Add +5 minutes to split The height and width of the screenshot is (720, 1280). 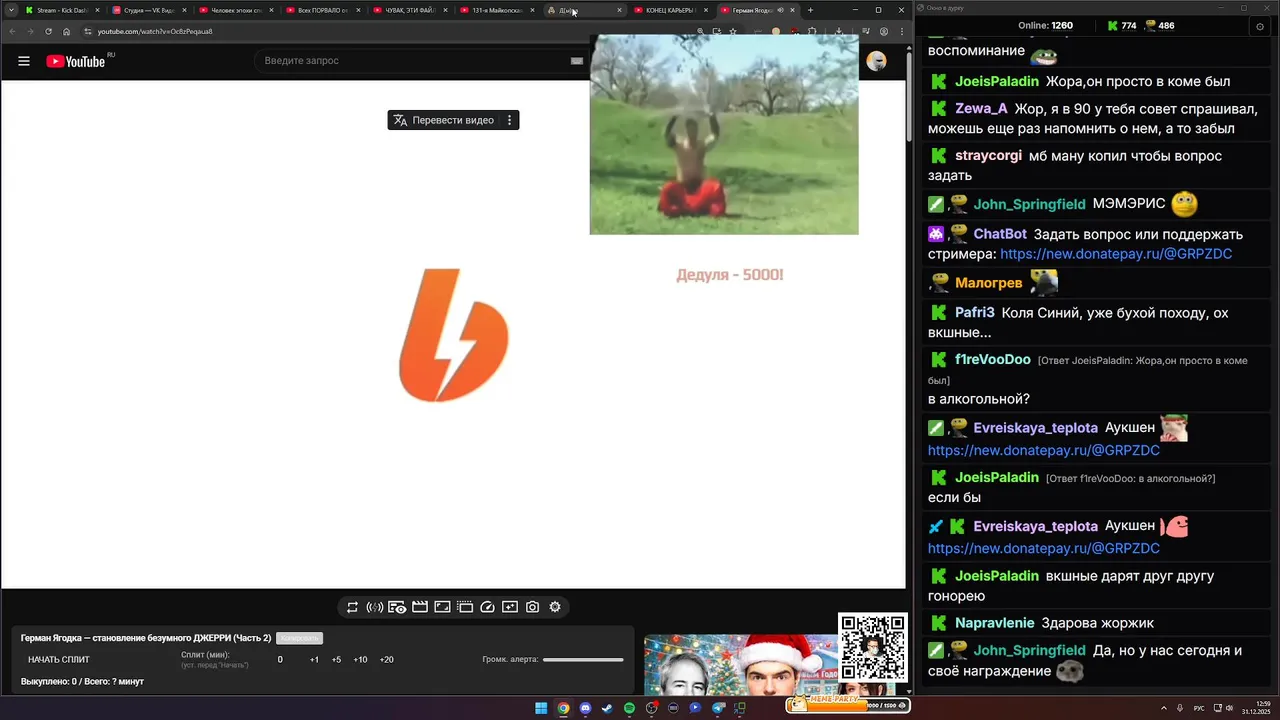click(x=336, y=660)
